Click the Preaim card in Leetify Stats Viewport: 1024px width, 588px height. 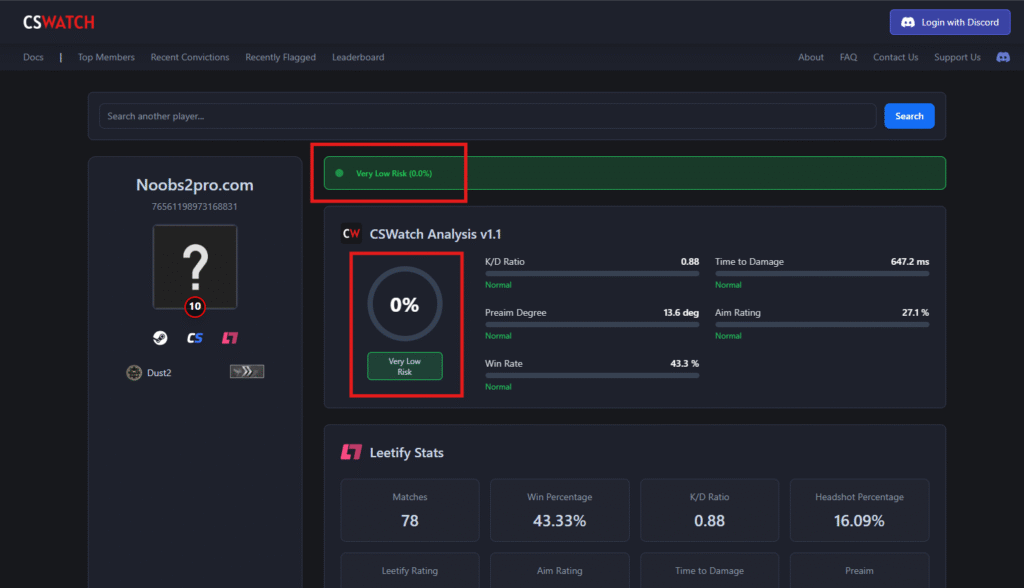click(859, 570)
